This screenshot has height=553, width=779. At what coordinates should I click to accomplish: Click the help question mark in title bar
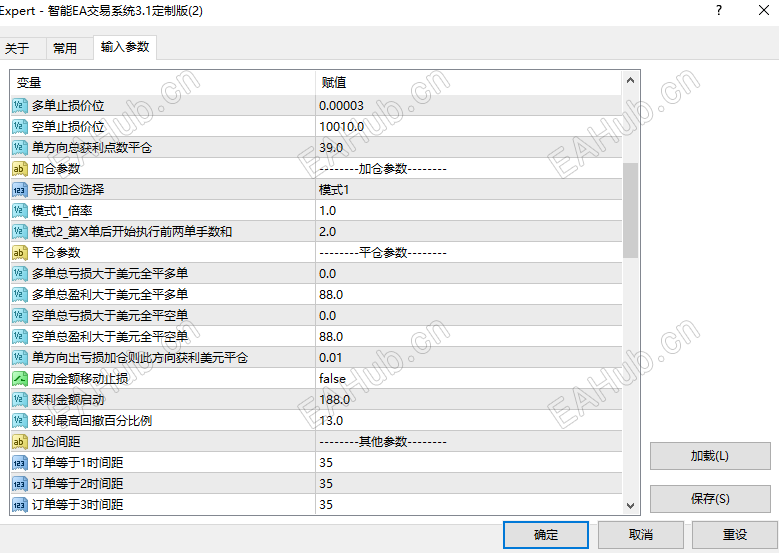pos(719,10)
